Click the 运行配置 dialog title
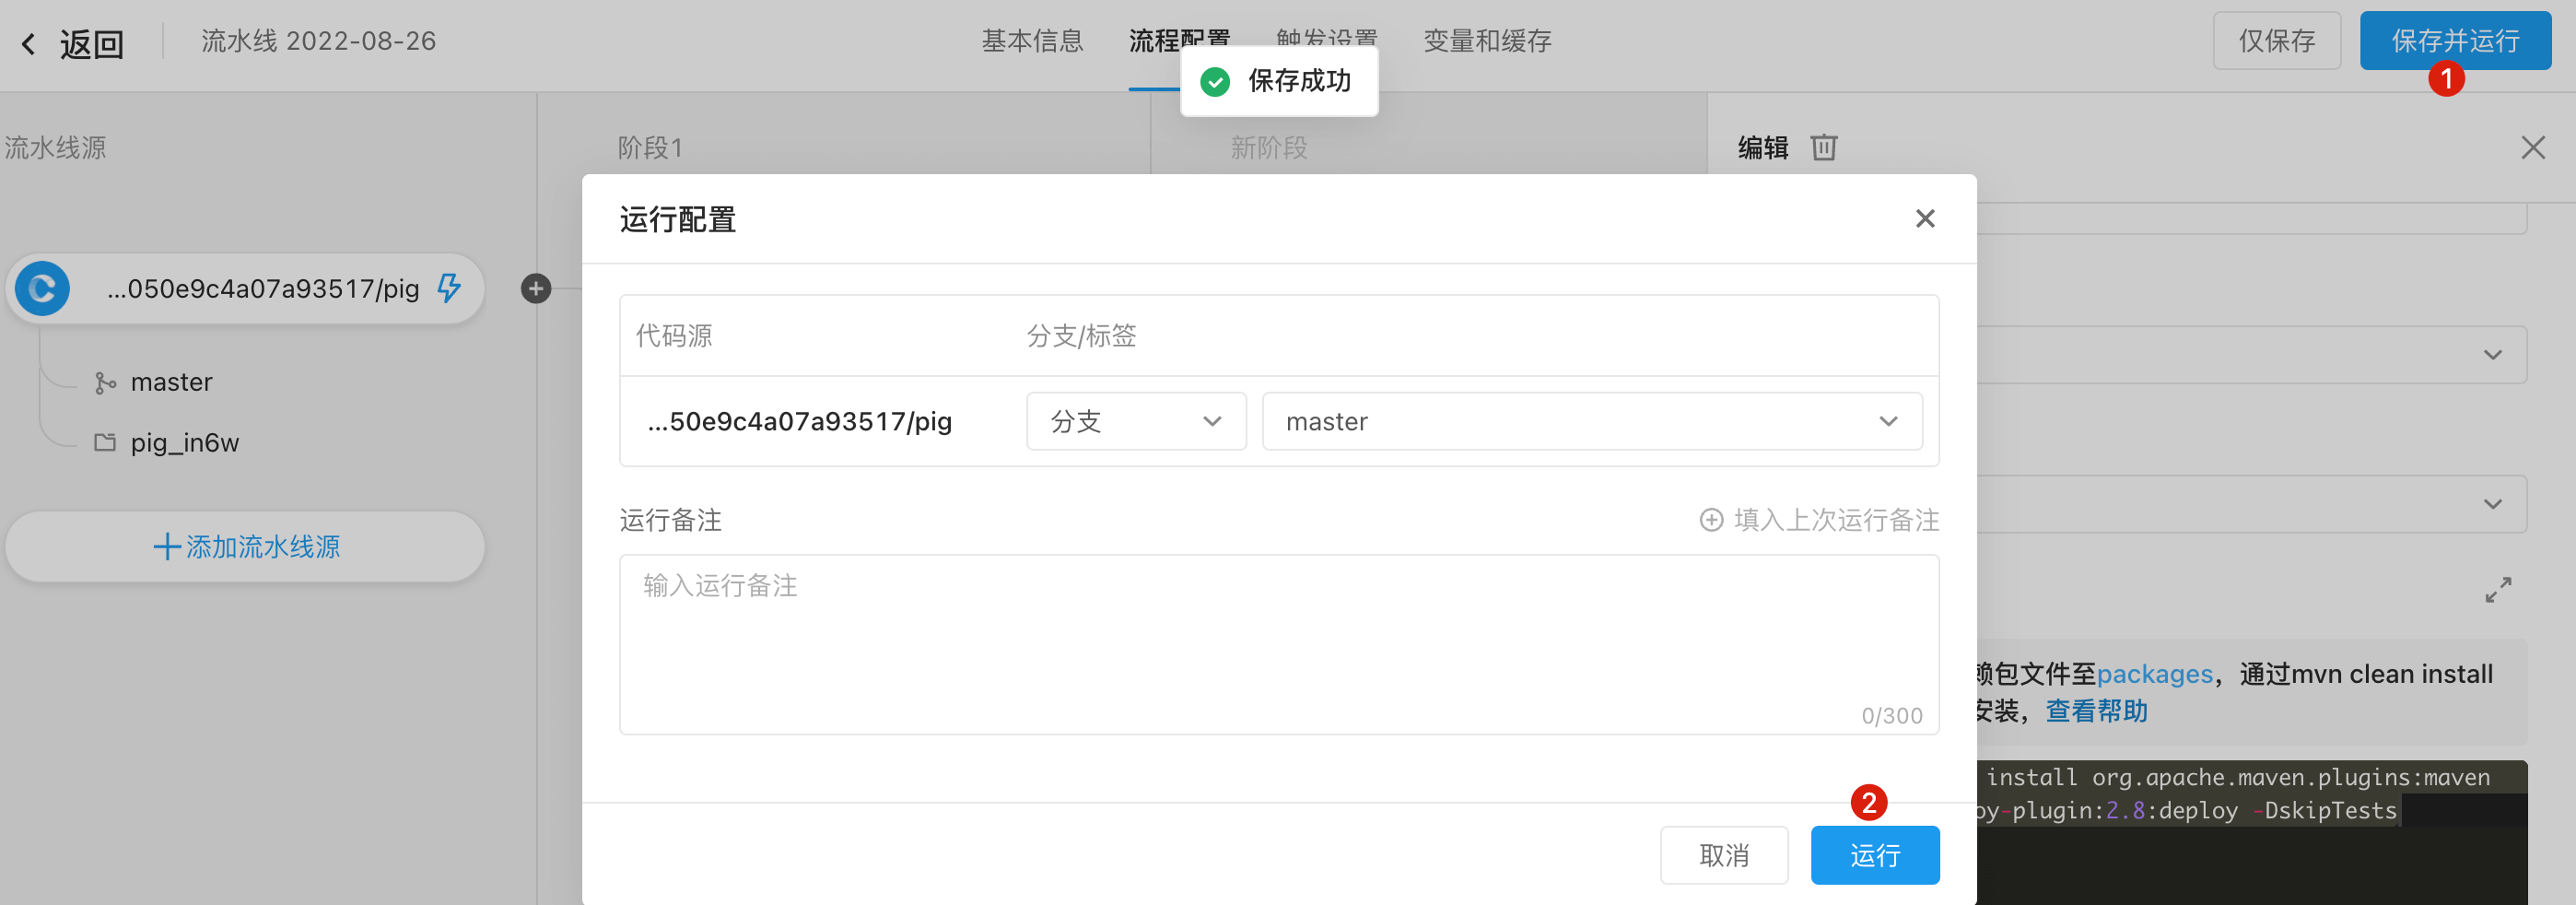This screenshot has width=2576, height=905. (x=678, y=219)
